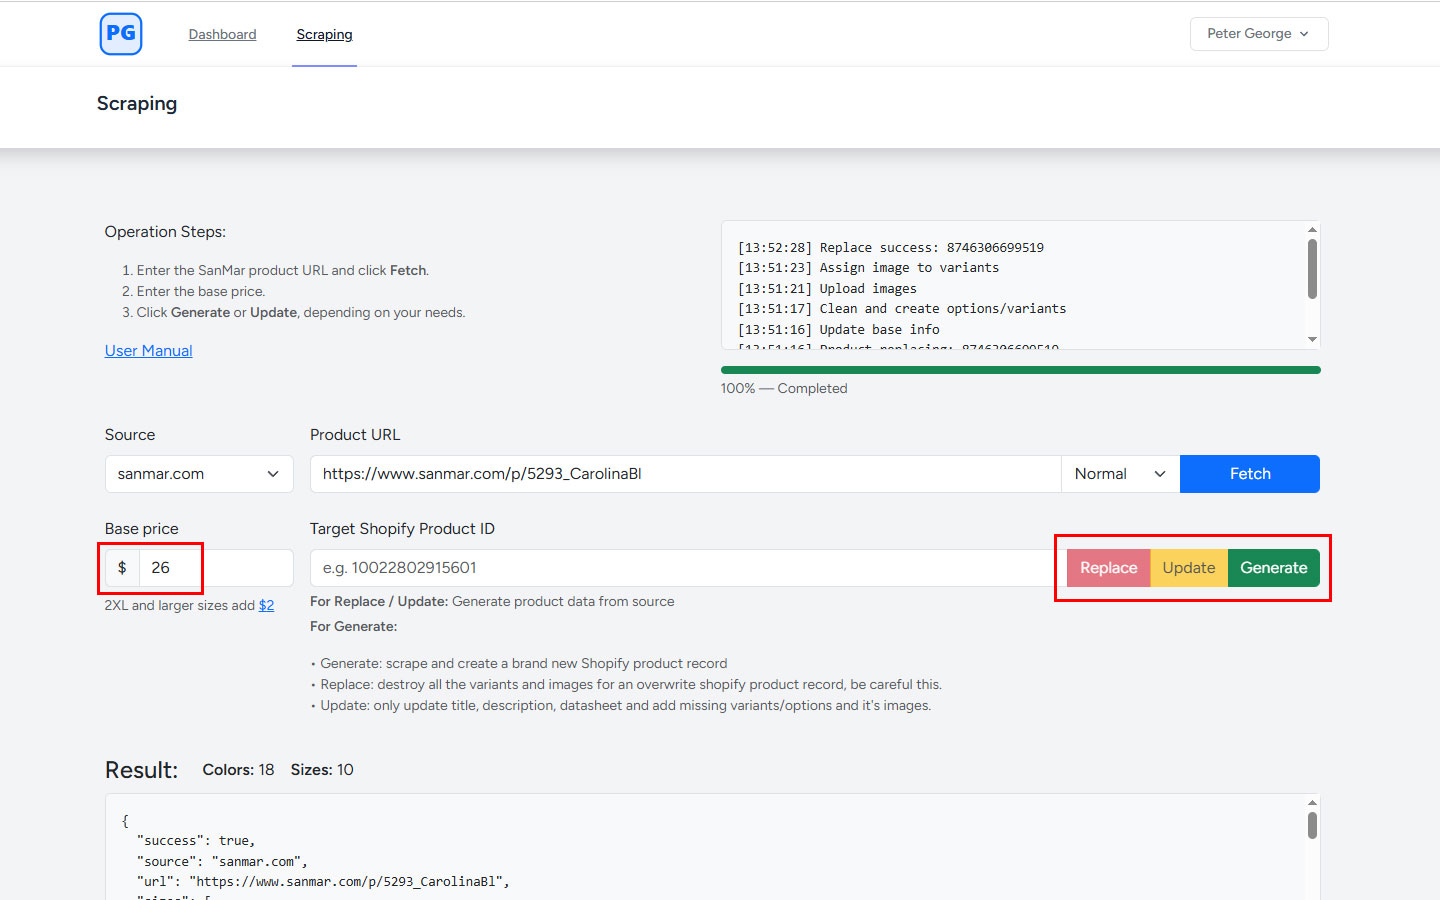Screen dimensions: 1440x900
Task: Click into the Product URL field
Action: [x=685, y=474]
